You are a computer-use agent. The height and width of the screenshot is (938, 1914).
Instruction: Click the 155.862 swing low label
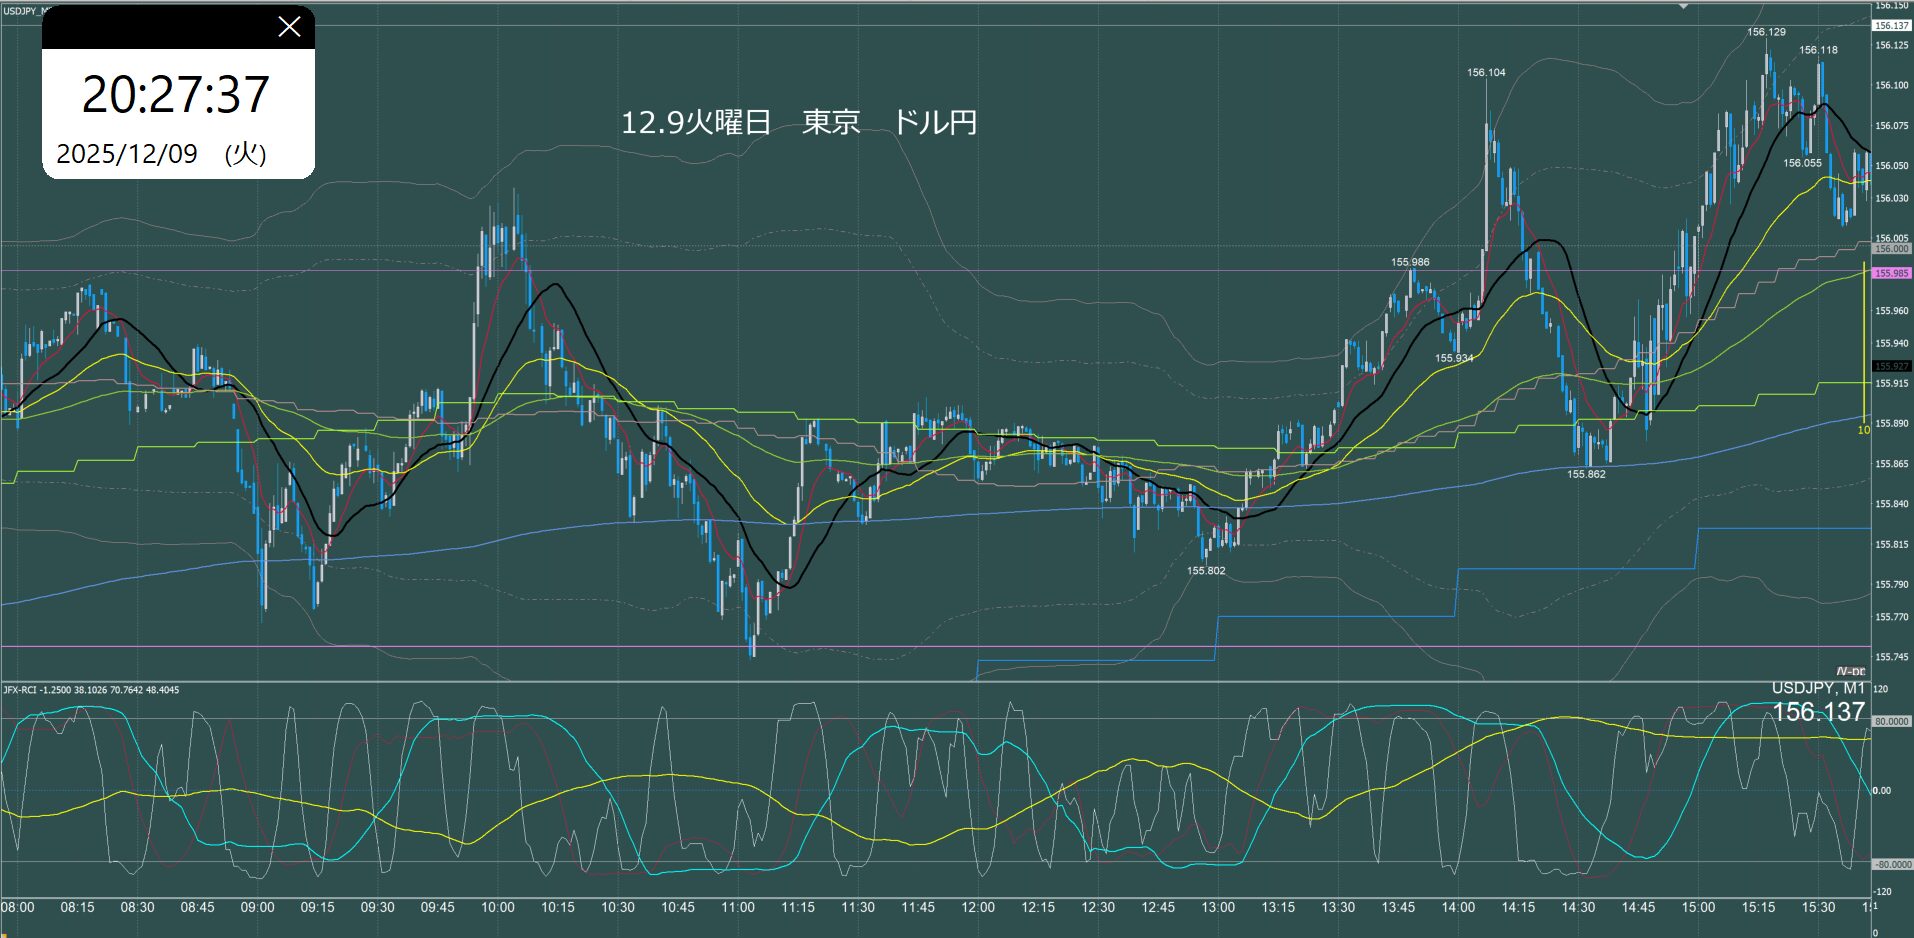pos(1586,474)
